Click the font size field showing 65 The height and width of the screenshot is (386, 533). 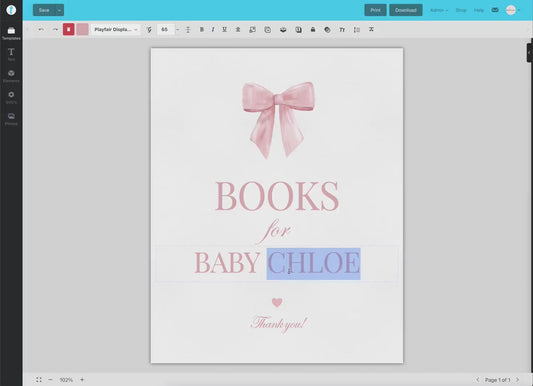tap(166, 30)
